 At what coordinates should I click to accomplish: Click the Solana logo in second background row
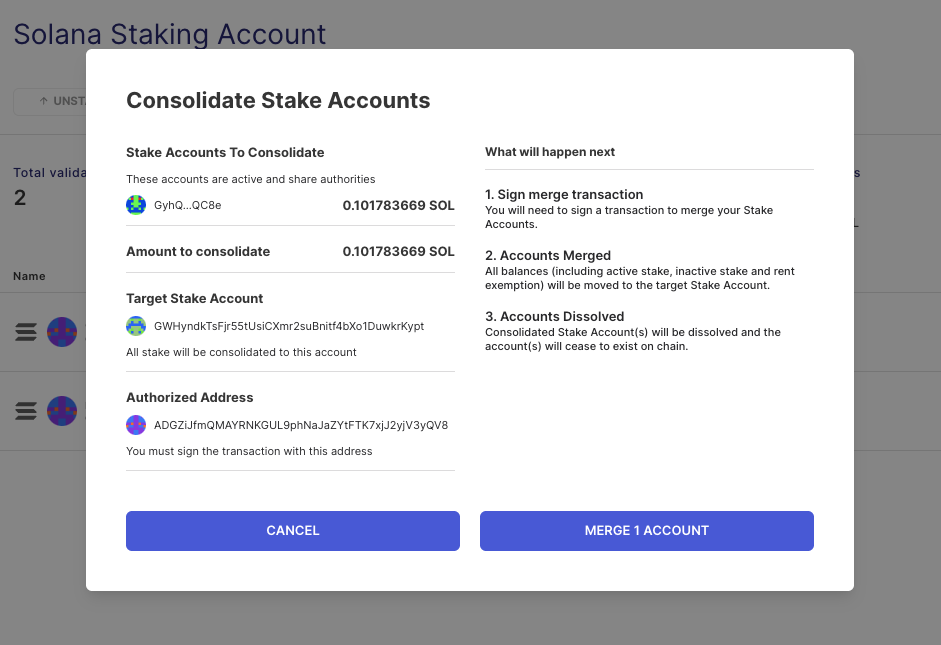26,411
